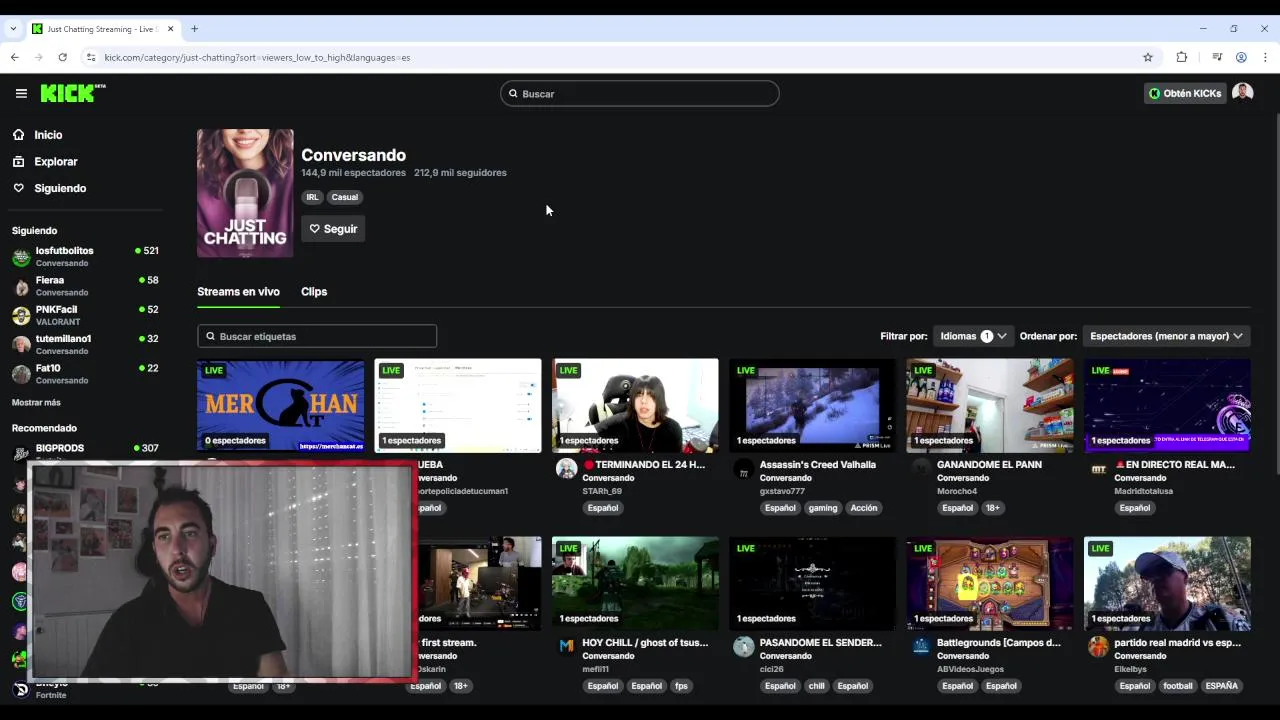Viewport: 1280px width, 720px height.
Task: Click the browser back arrow
Action: coord(15,57)
